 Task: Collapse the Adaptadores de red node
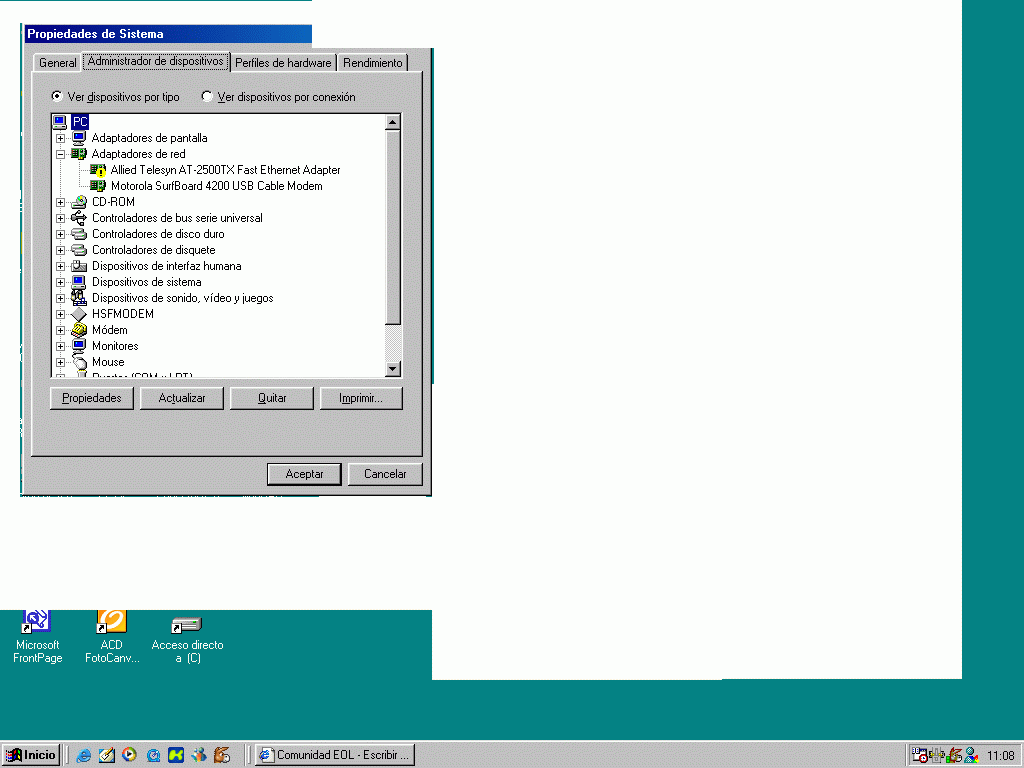[60, 155]
